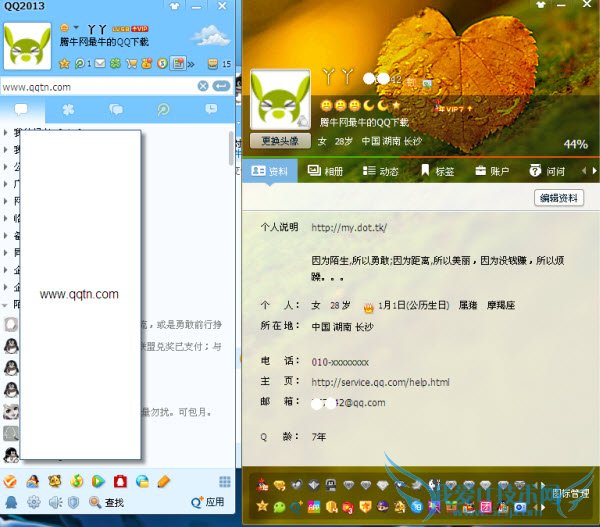Image resolution: width=600 pixels, height=527 pixels.
Task: Open the QQ pet bear icon
Action: [55, 481]
